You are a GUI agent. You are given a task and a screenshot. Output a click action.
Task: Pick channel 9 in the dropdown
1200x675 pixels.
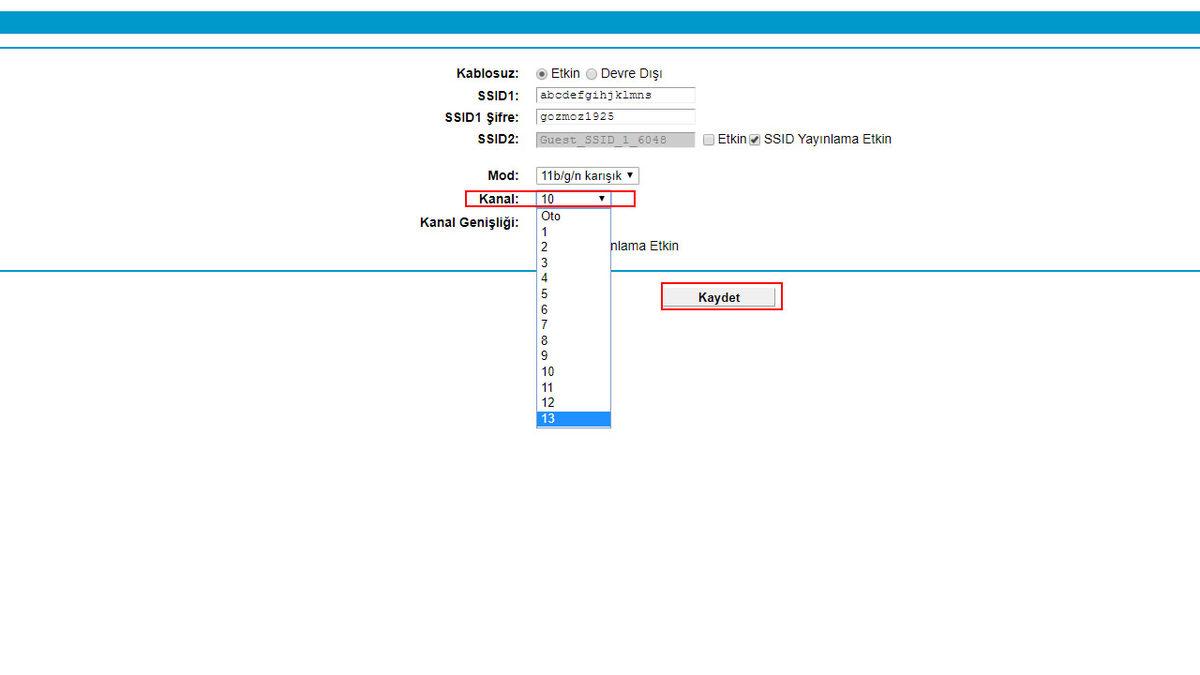coord(572,356)
